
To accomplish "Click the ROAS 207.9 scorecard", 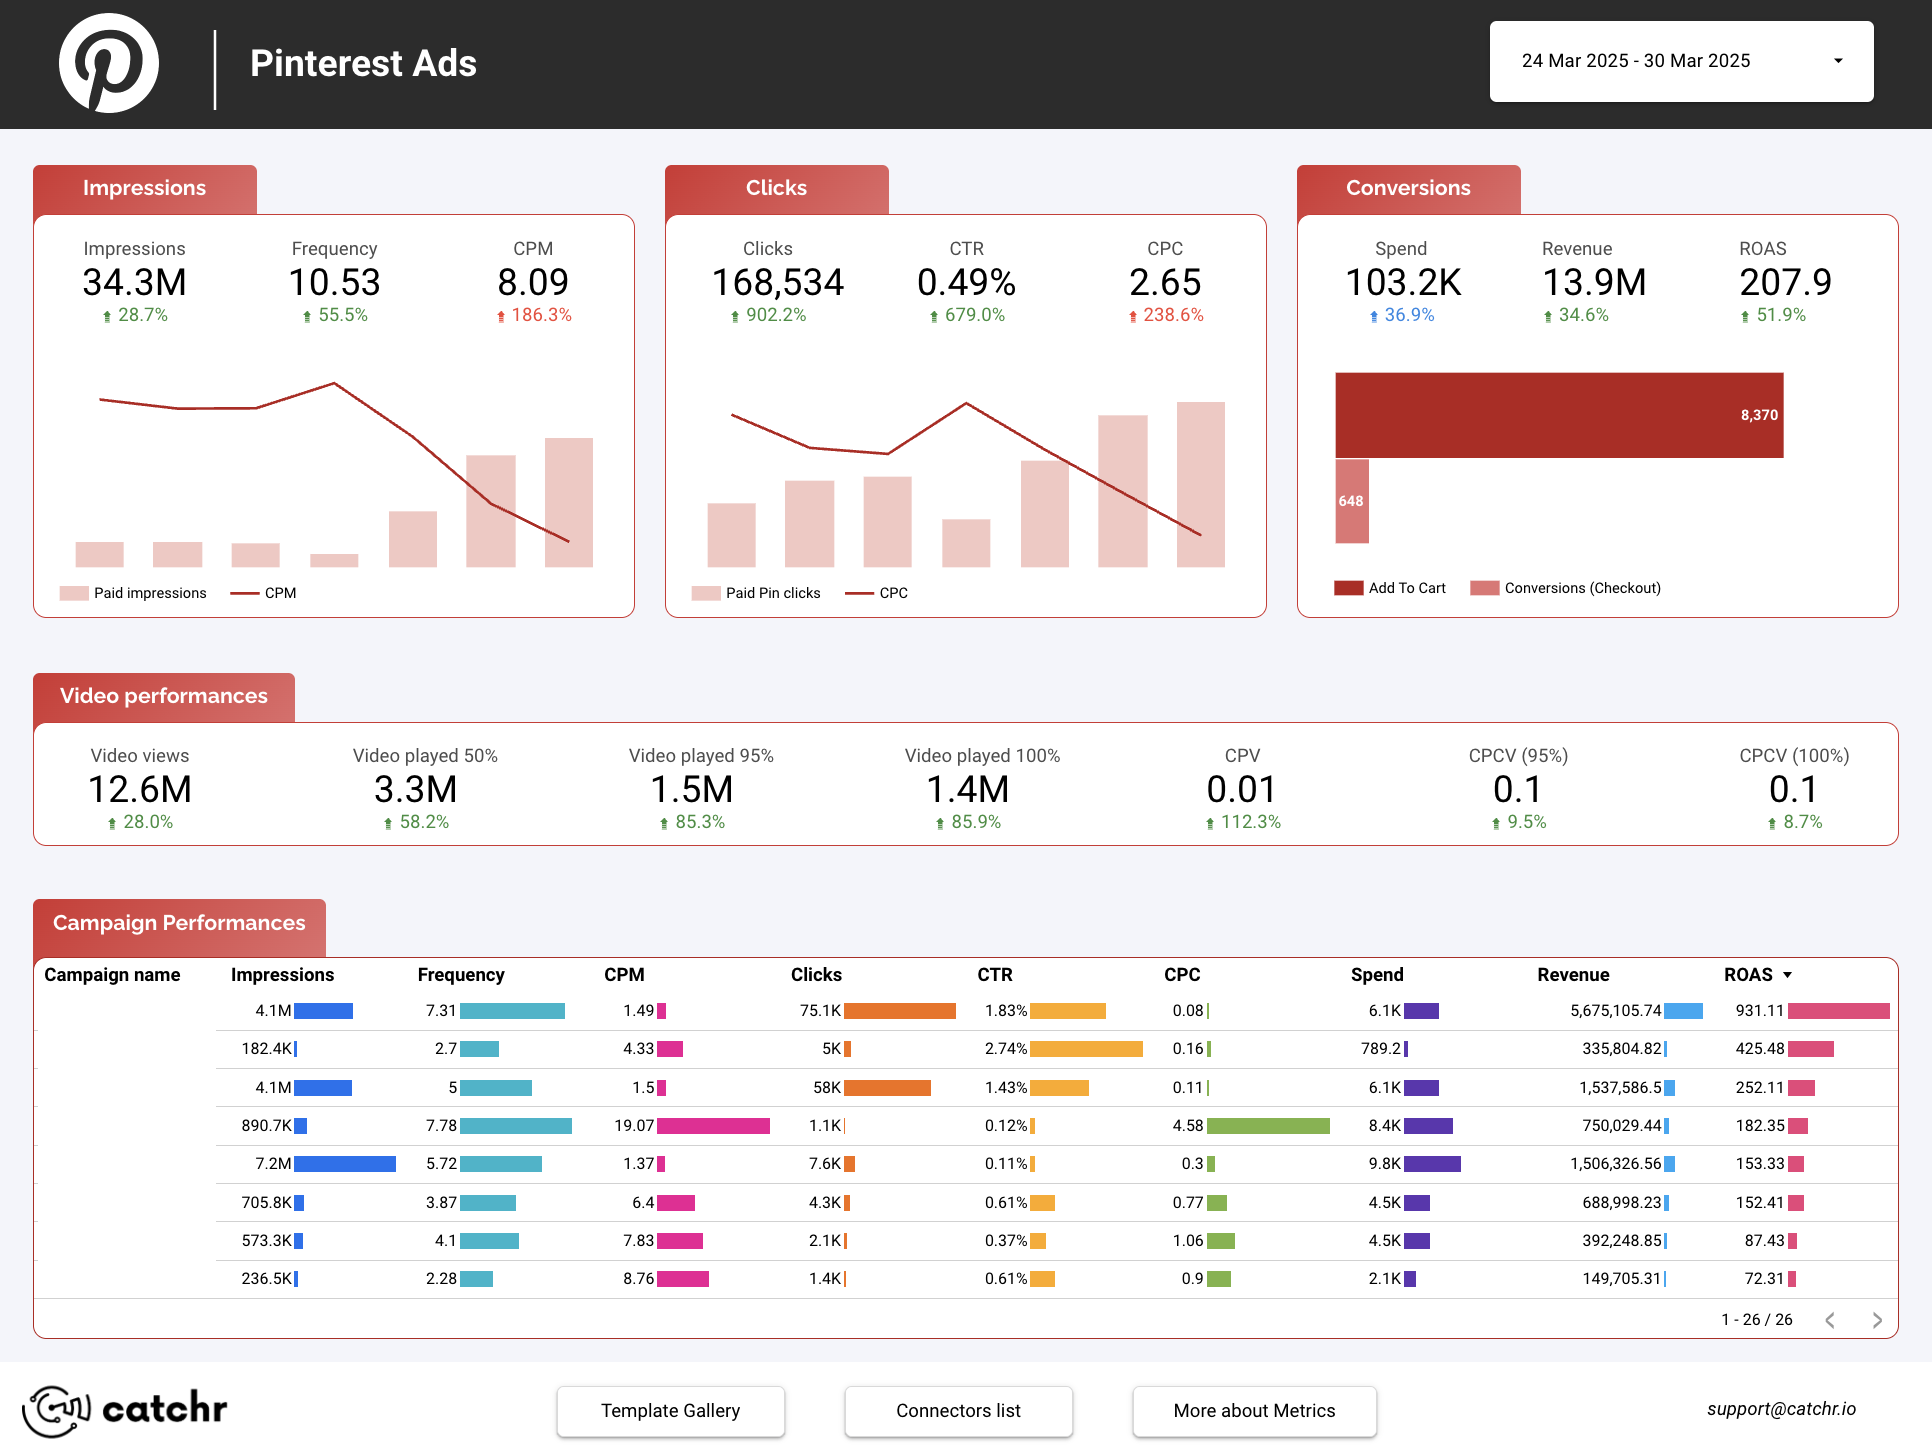I will pyautogui.click(x=1785, y=283).
